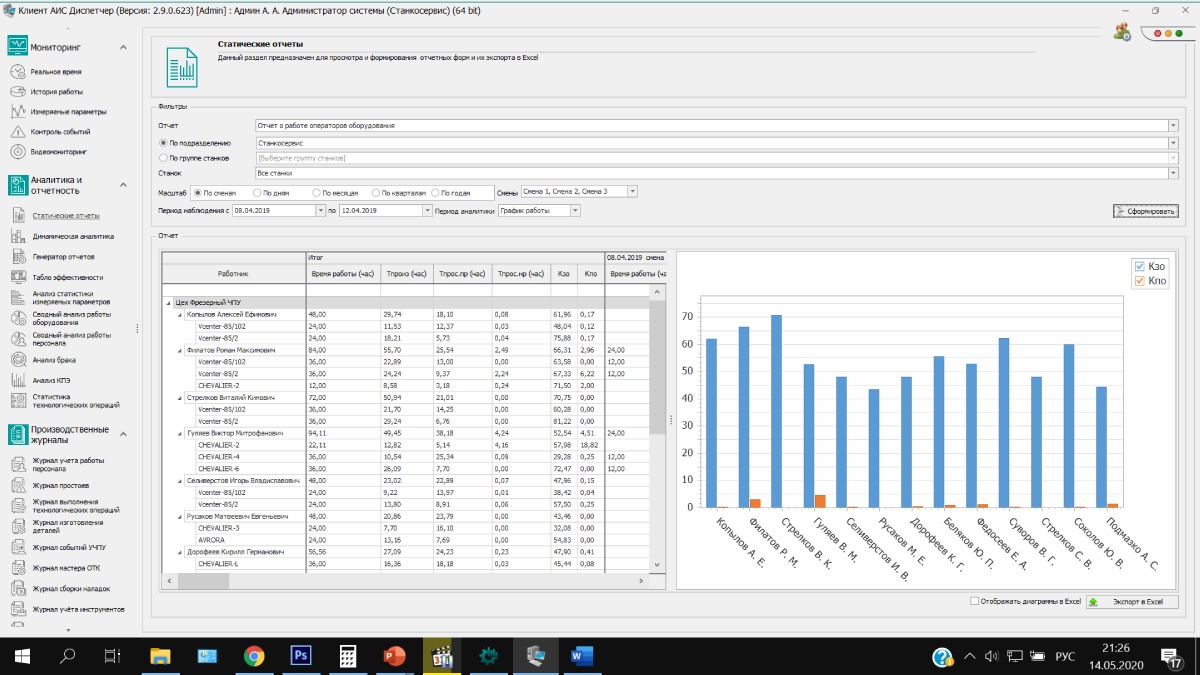Open the user settings icon near the title bar
Viewport: 1200px width, 675px height.
1122,32
